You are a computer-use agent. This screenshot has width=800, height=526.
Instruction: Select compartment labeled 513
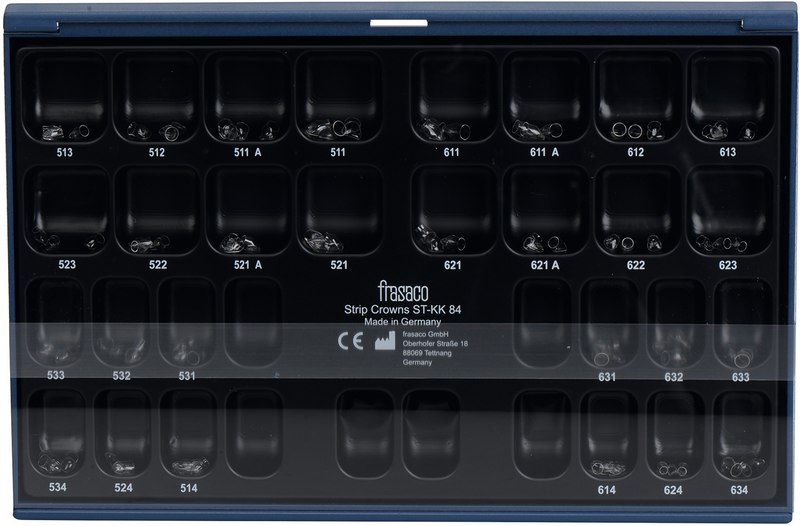[x=69, y=98]
